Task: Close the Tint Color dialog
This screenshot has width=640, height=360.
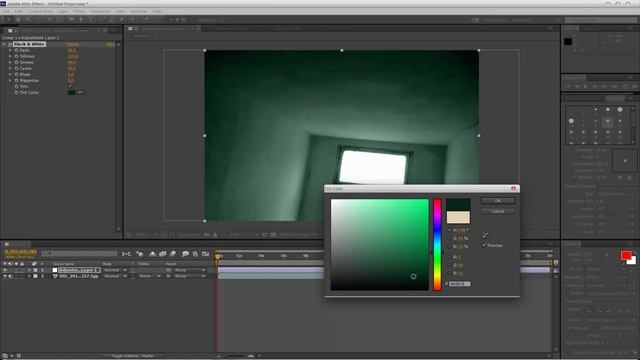Action: coord(513,188)
